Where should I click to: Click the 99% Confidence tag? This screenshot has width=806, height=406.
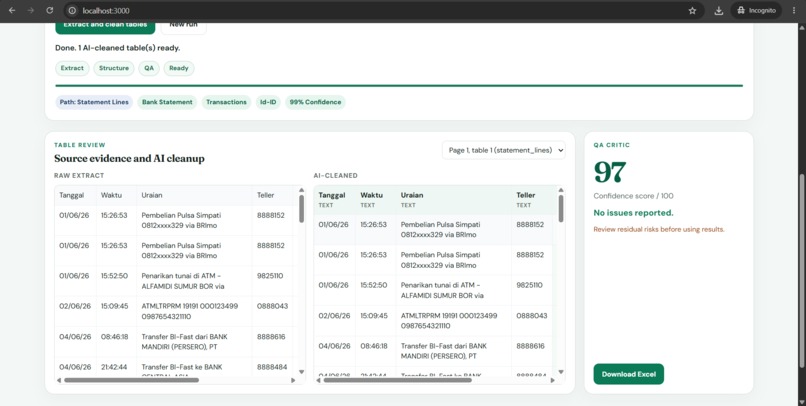click(x=315, y=102)
